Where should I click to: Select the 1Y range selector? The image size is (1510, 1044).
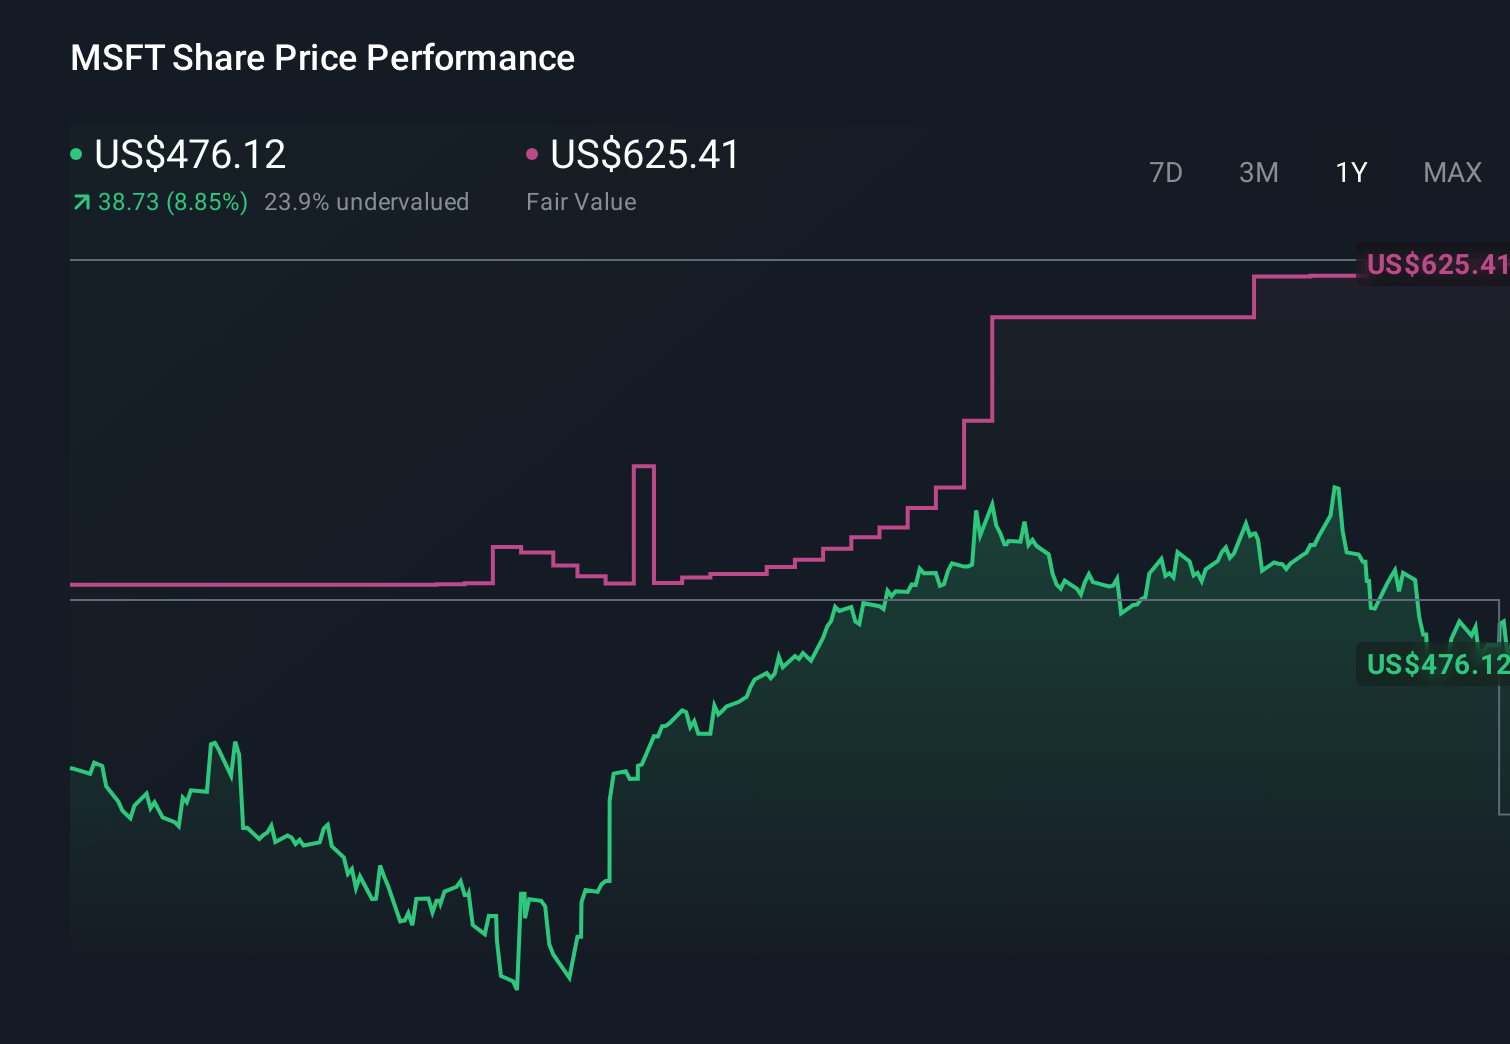click(x=1351, y=172)
